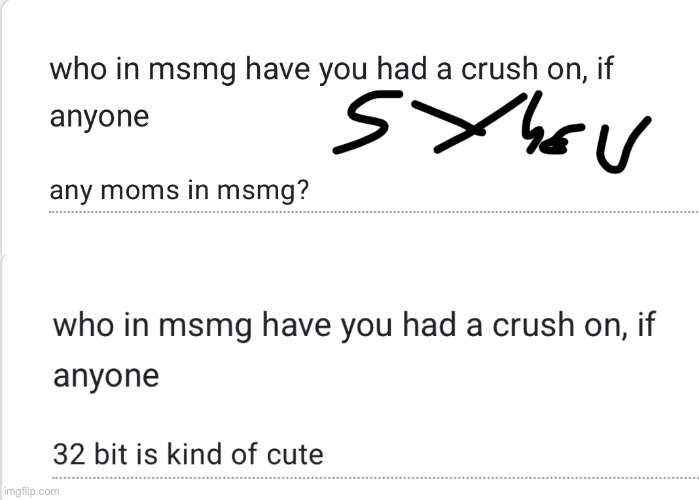The height and width of the screenshot is (500, 699).
Task: Click the small handwritten scribble between X and U
Action: (553, 144)
